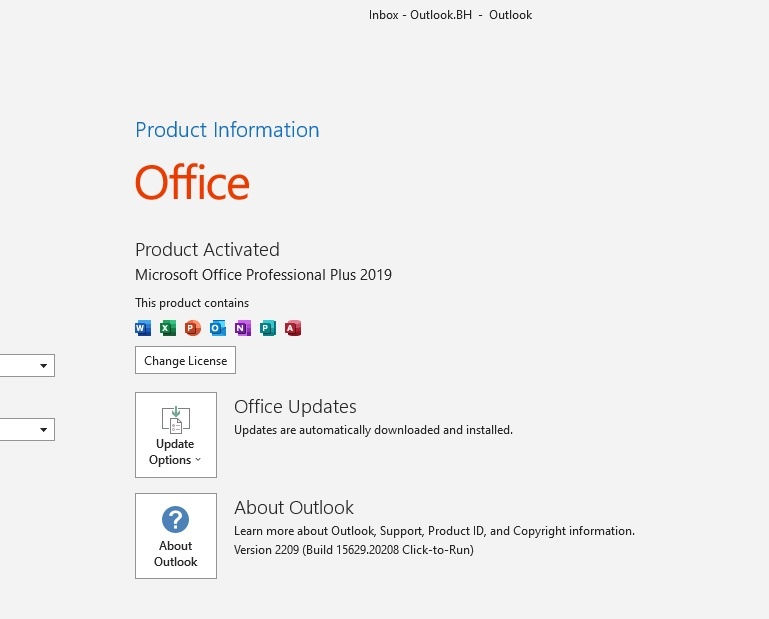Image resolution: width=769 pixels, height=619 pixels.
Task: Click the Excel app icon
Action: pos(168,328)
